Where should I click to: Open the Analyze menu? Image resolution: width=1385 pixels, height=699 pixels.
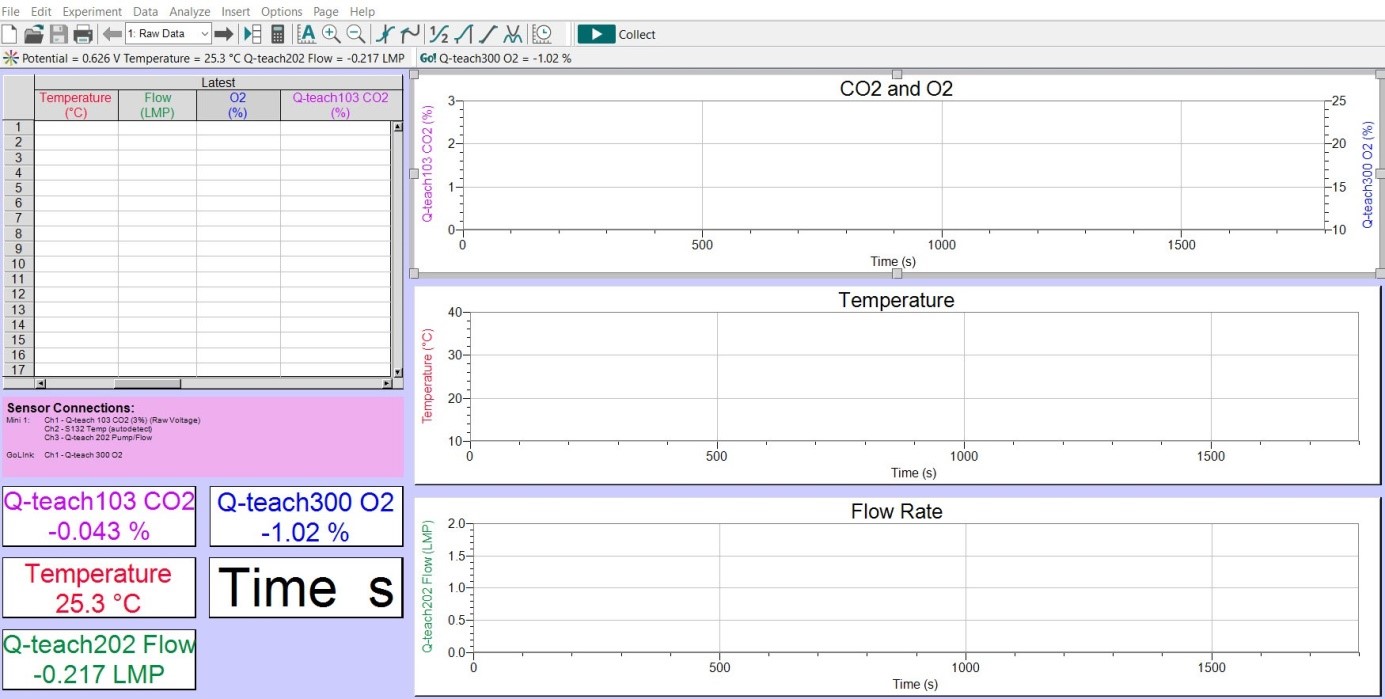(x=189, y=11)
